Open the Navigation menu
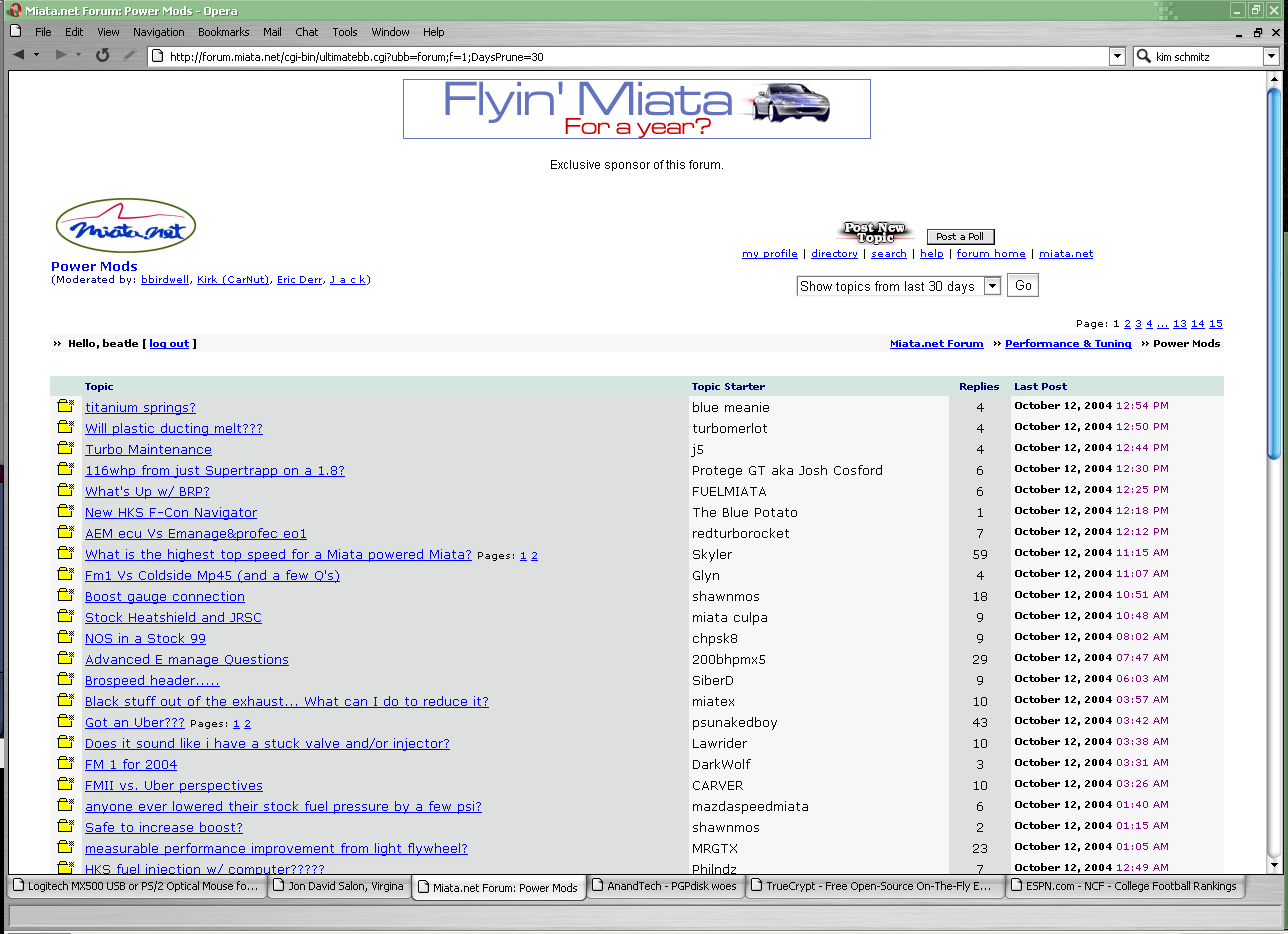The image size is (1288, 934). pos(158,32)
